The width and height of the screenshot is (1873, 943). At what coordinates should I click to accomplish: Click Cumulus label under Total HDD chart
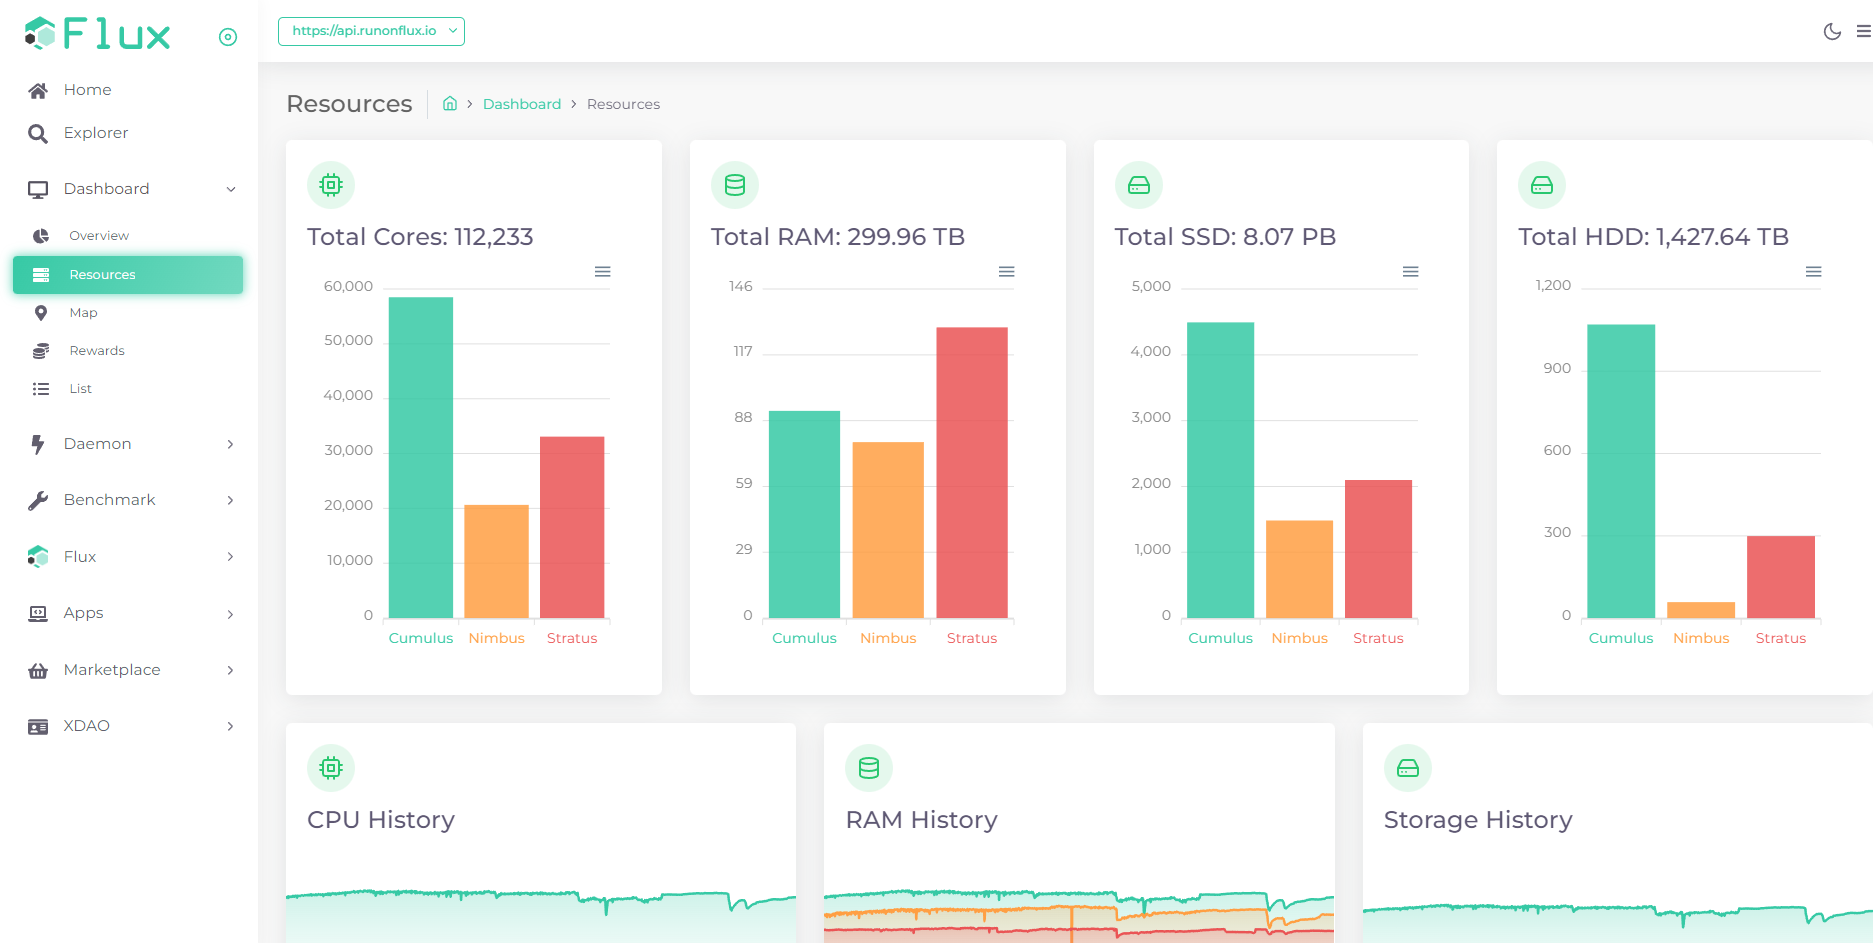(1621, 638)
